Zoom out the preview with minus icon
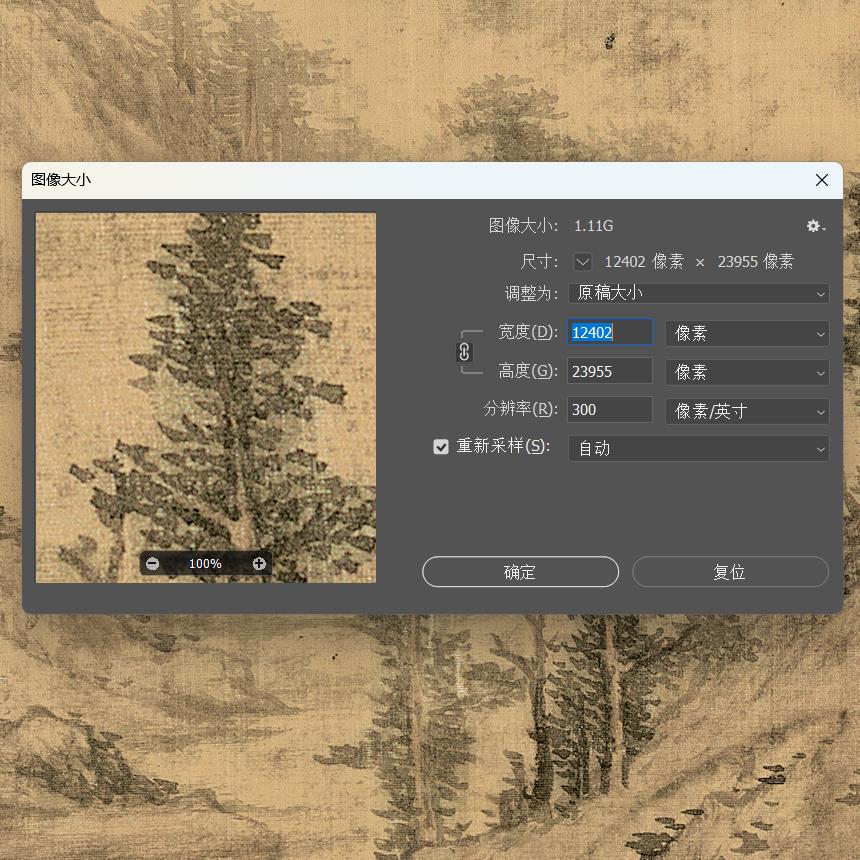The height and width of the screenshot is (860, 860). pyautogui.click(x=153, y=563)
